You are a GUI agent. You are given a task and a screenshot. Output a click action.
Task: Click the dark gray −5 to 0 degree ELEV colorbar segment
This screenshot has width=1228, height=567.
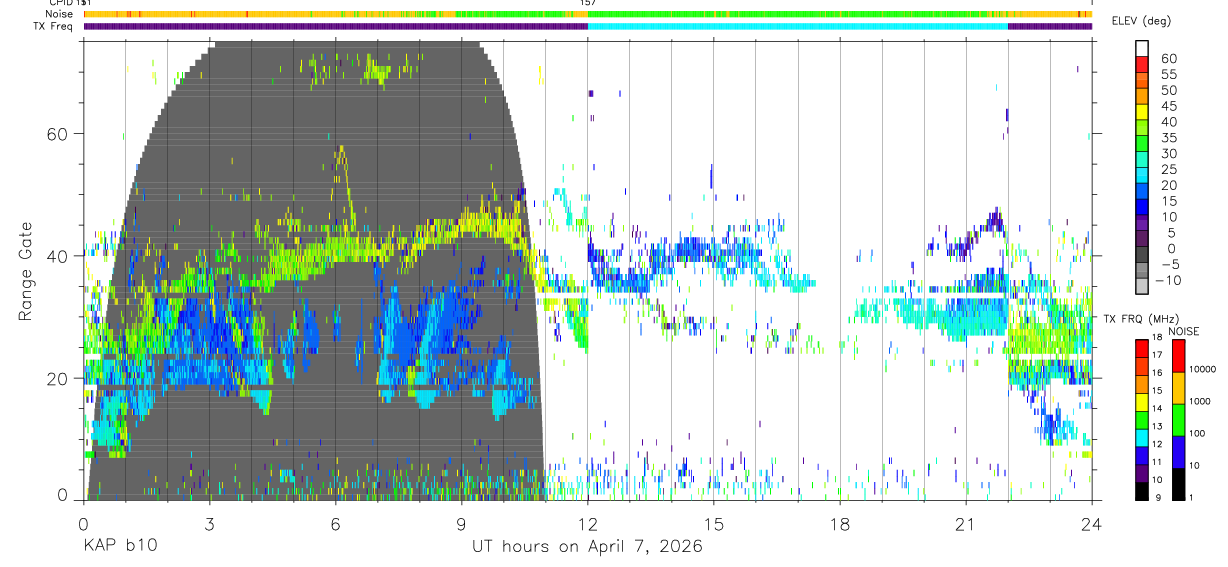pos(1143,256)
